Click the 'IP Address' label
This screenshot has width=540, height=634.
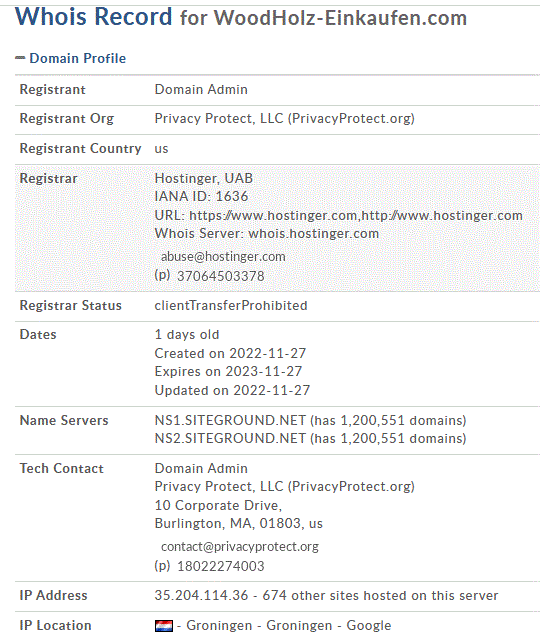[x=53, y=596]
